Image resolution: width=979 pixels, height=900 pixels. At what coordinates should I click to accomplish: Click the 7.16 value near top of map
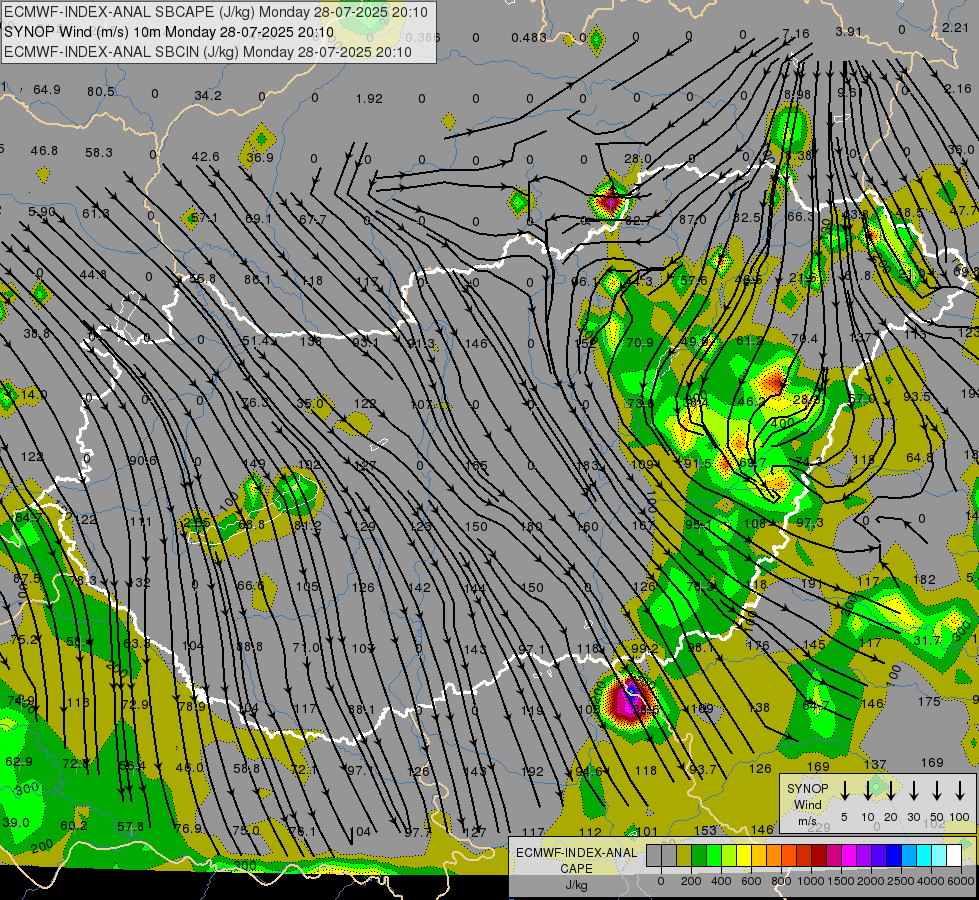pyautogui.click(x=795, y=33)
